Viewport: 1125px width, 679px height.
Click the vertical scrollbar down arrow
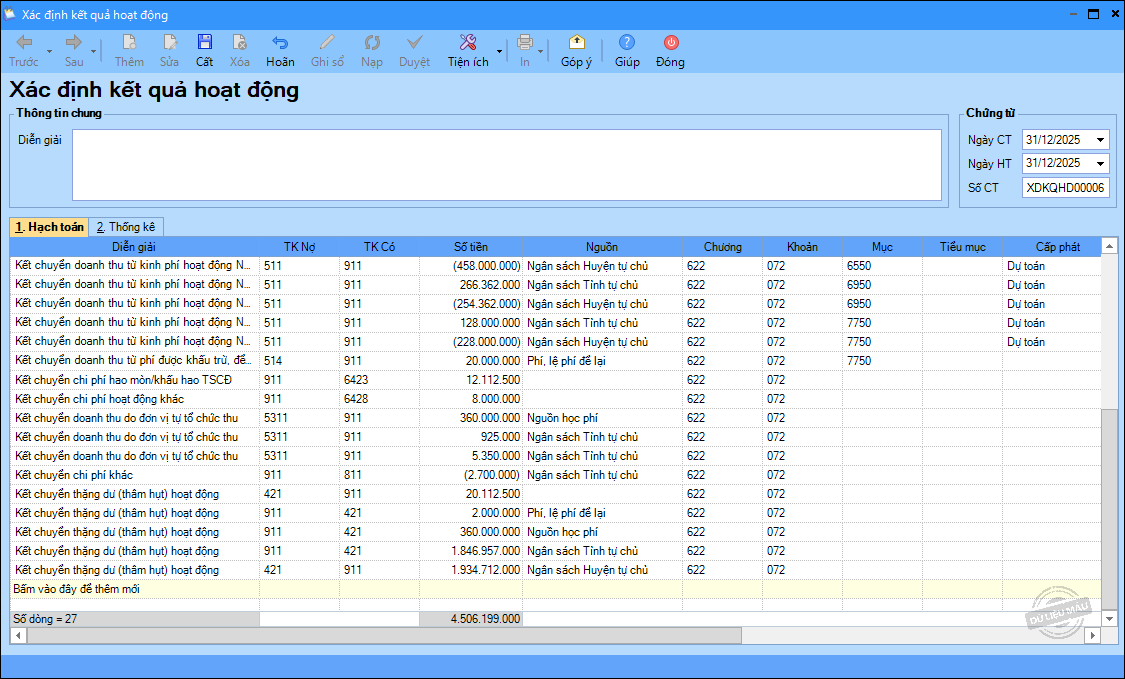point(1109,619)
